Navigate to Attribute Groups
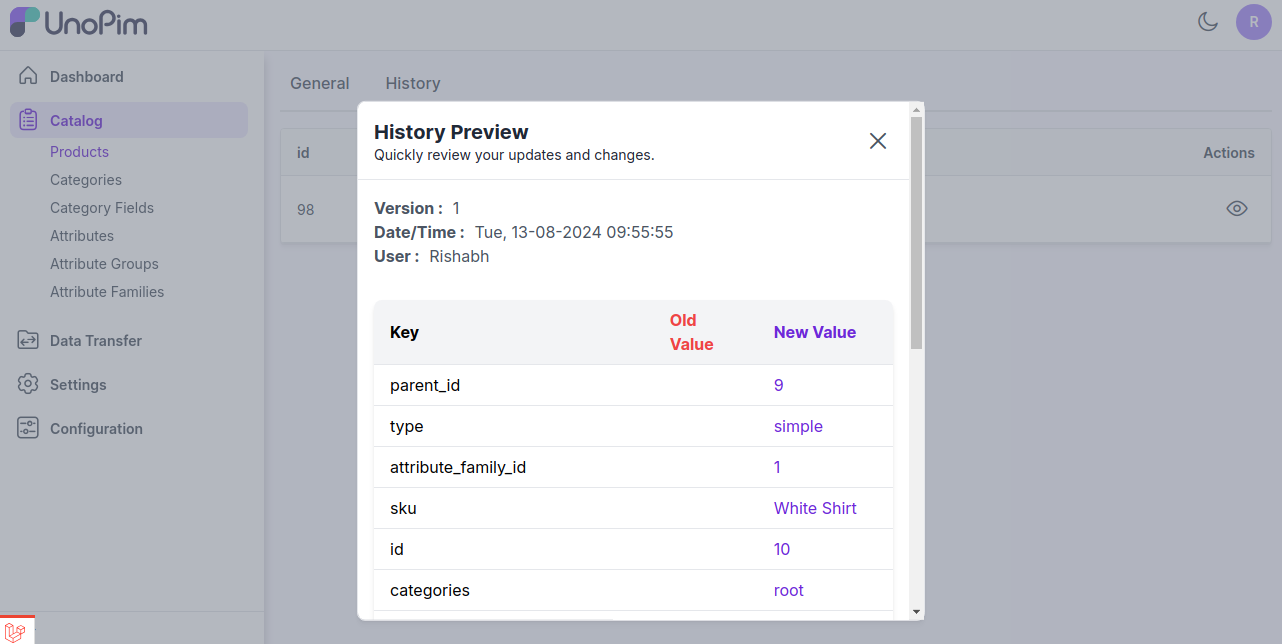1282x644 pixels. pos(104,264)
